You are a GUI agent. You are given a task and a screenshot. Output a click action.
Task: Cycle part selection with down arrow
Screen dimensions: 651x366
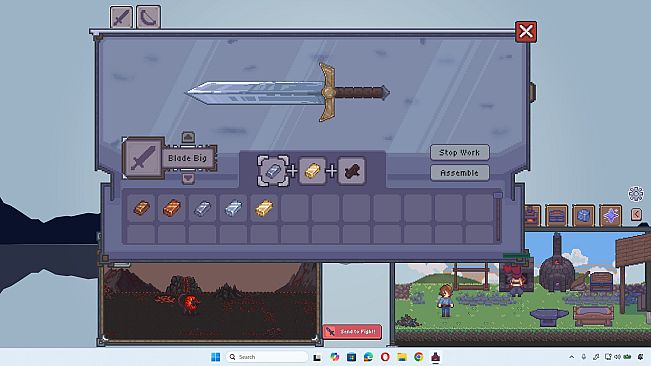click(x=188, y=178)
